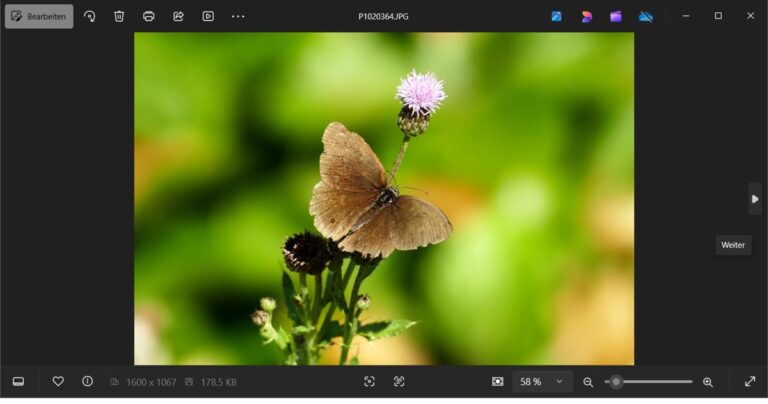Fit image to window with fit icon

(498, 381)
